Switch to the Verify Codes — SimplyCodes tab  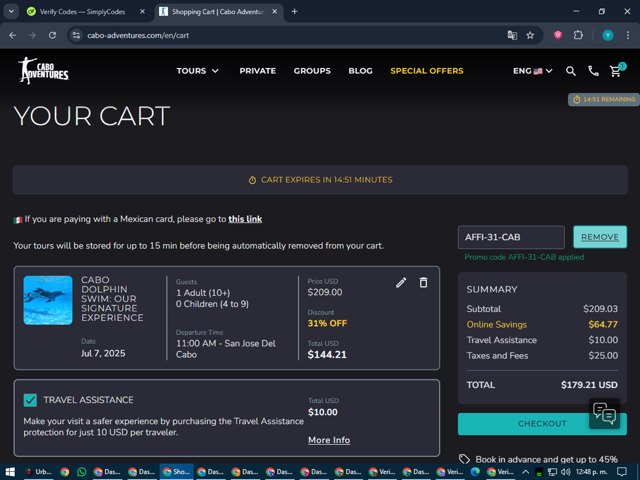click(x=82, y=11)
